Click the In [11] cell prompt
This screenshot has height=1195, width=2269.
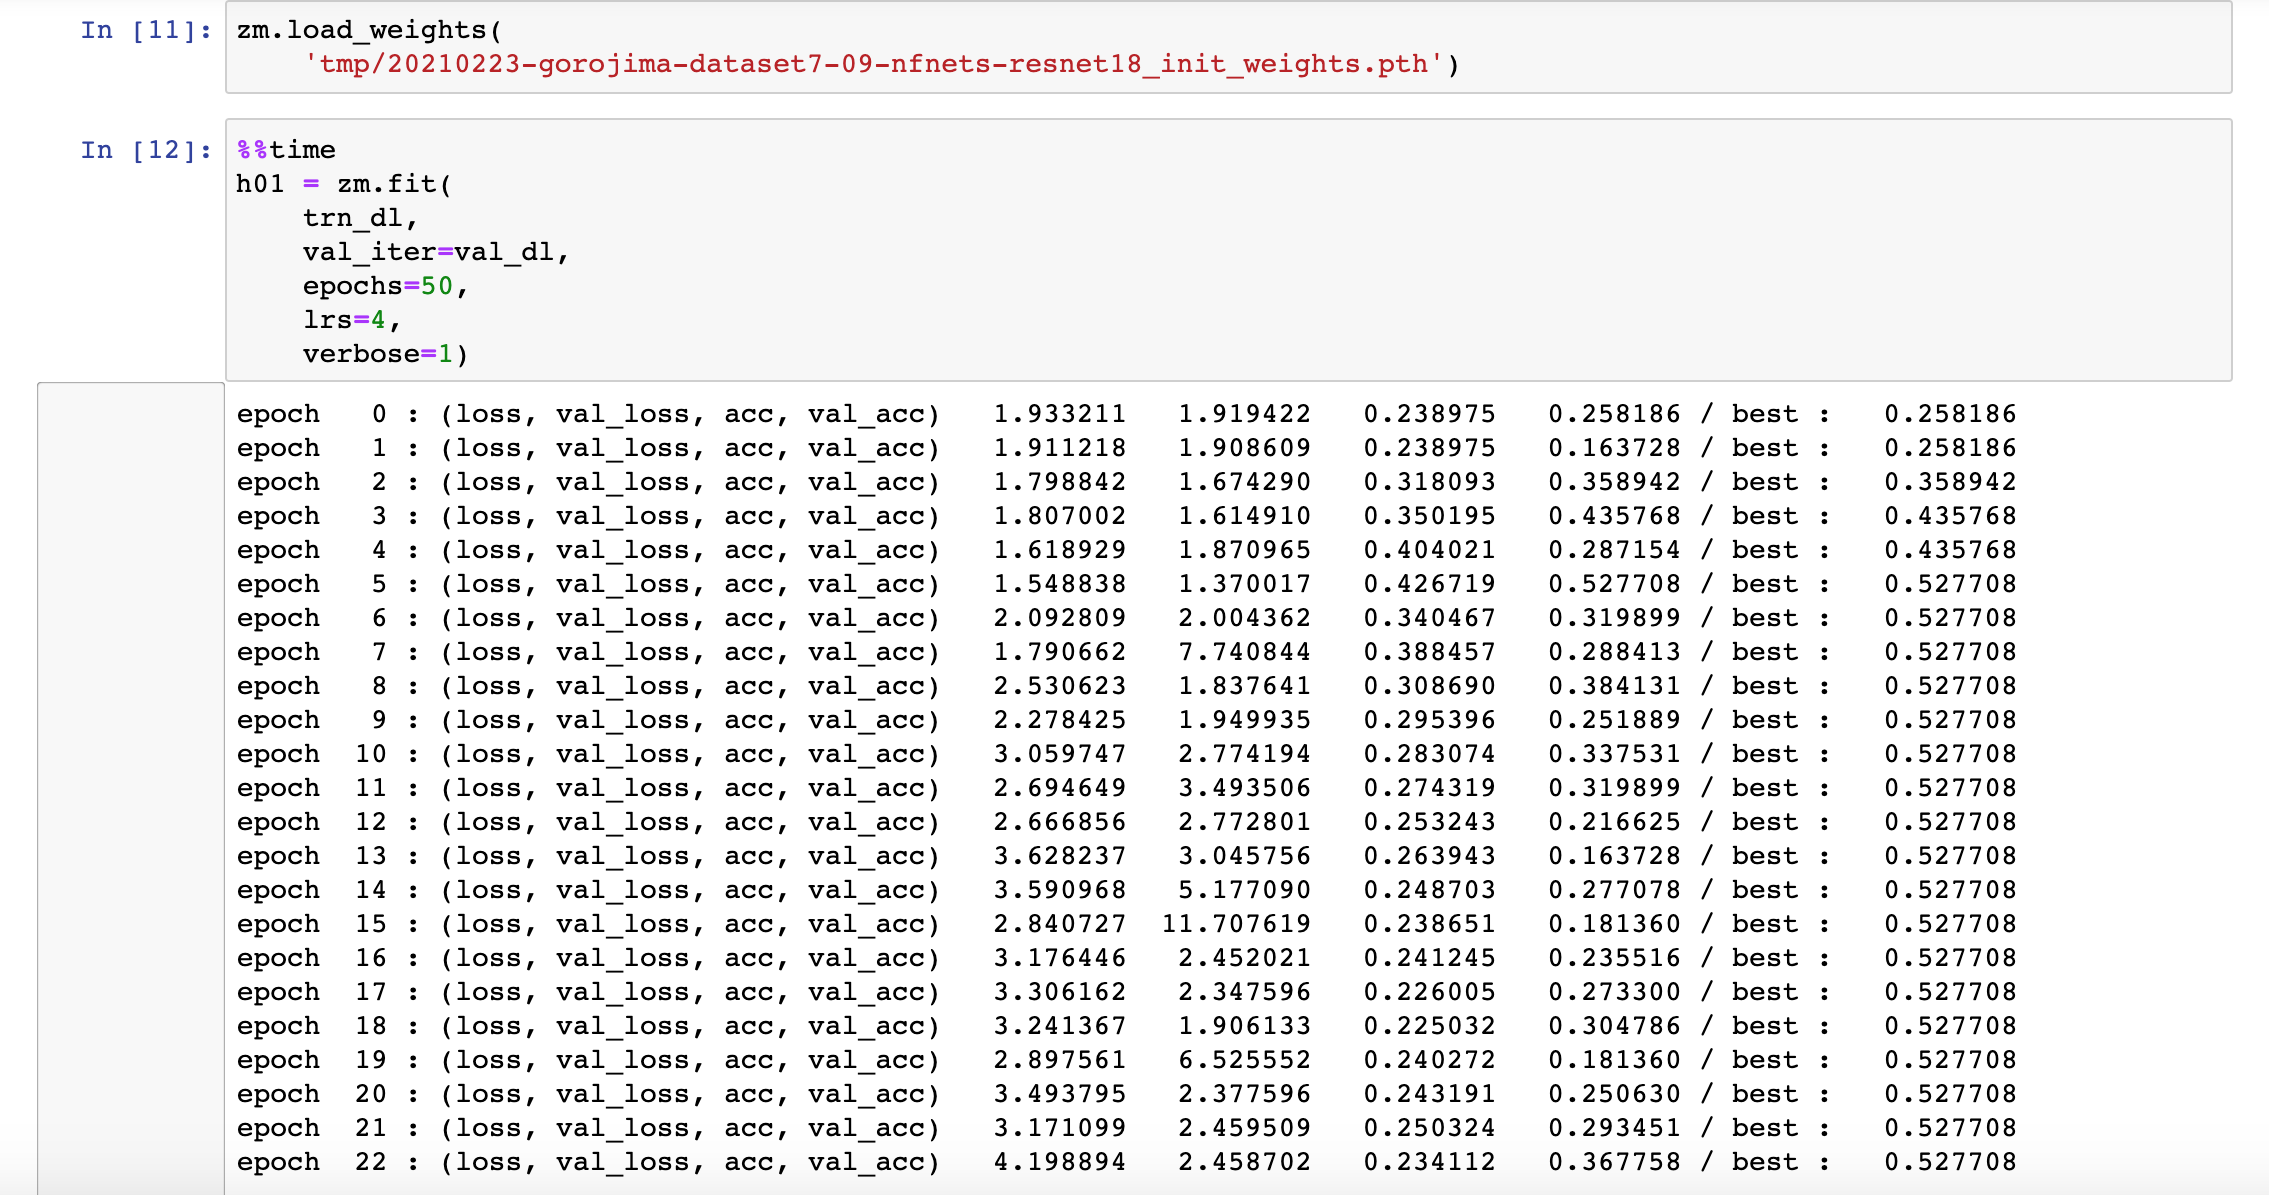pyautogui.click(x=146, y=30)
